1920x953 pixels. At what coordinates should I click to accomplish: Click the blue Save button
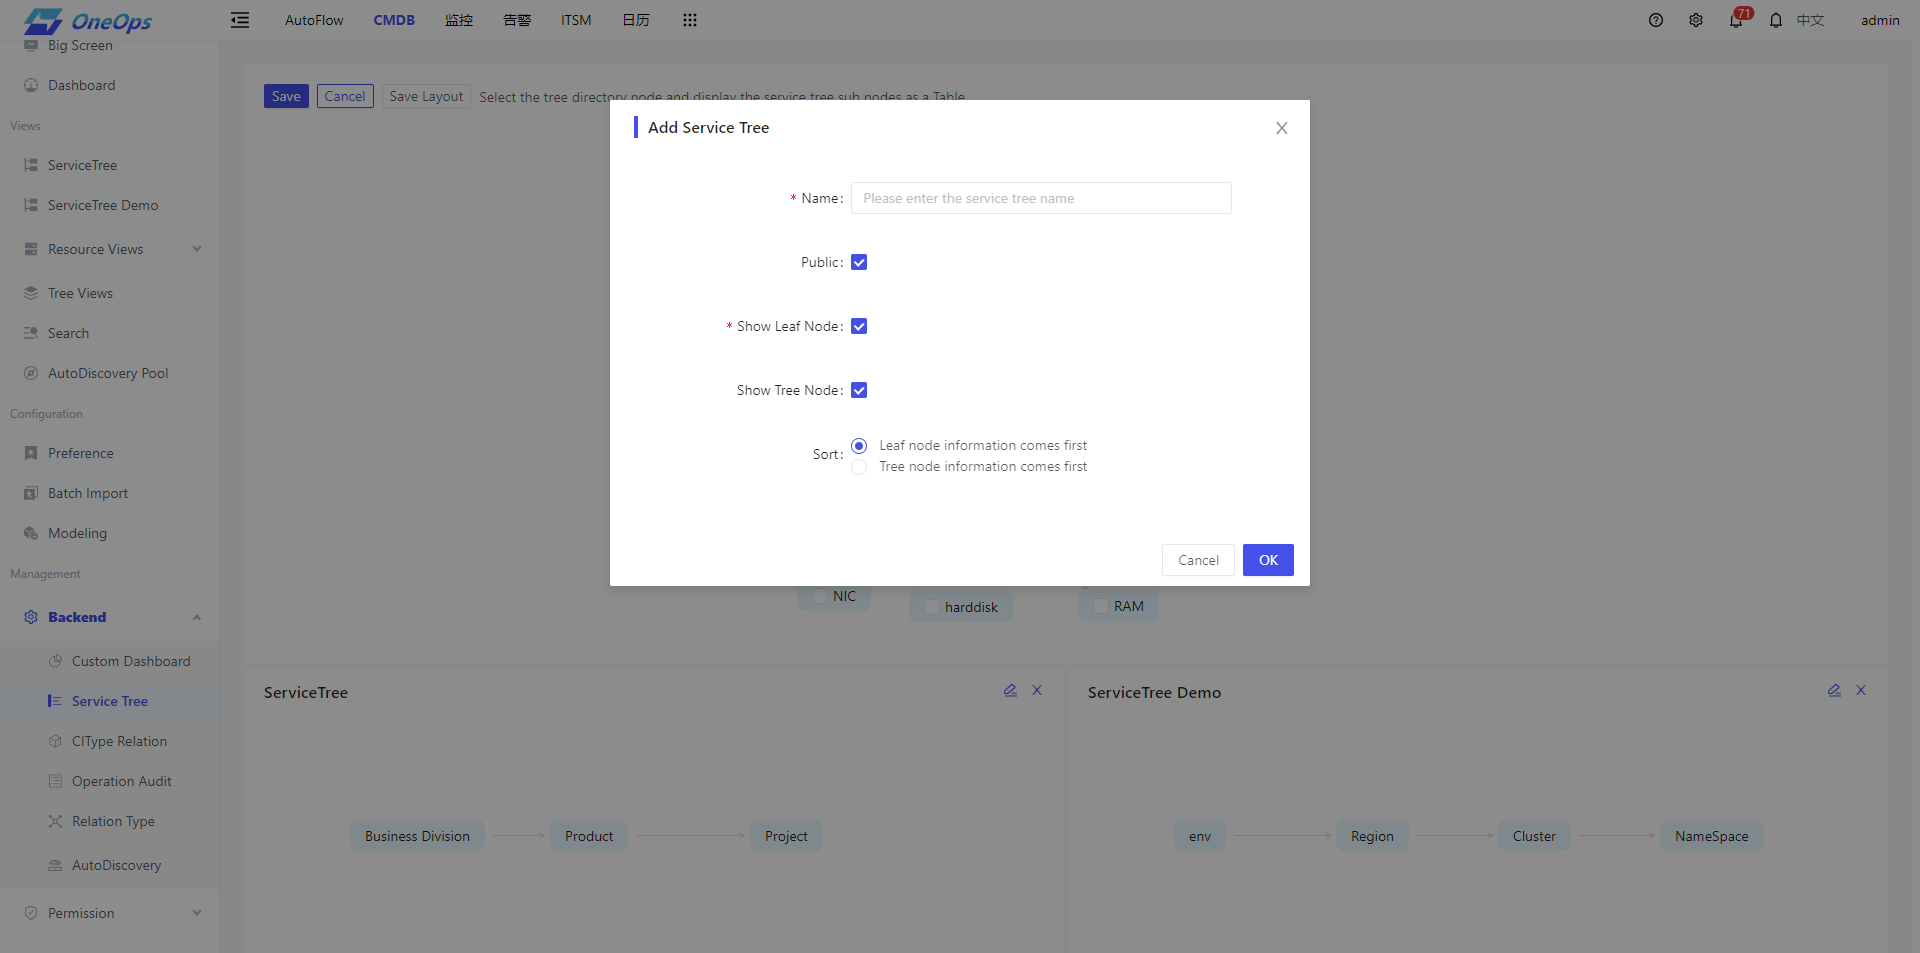coord(286,96)
